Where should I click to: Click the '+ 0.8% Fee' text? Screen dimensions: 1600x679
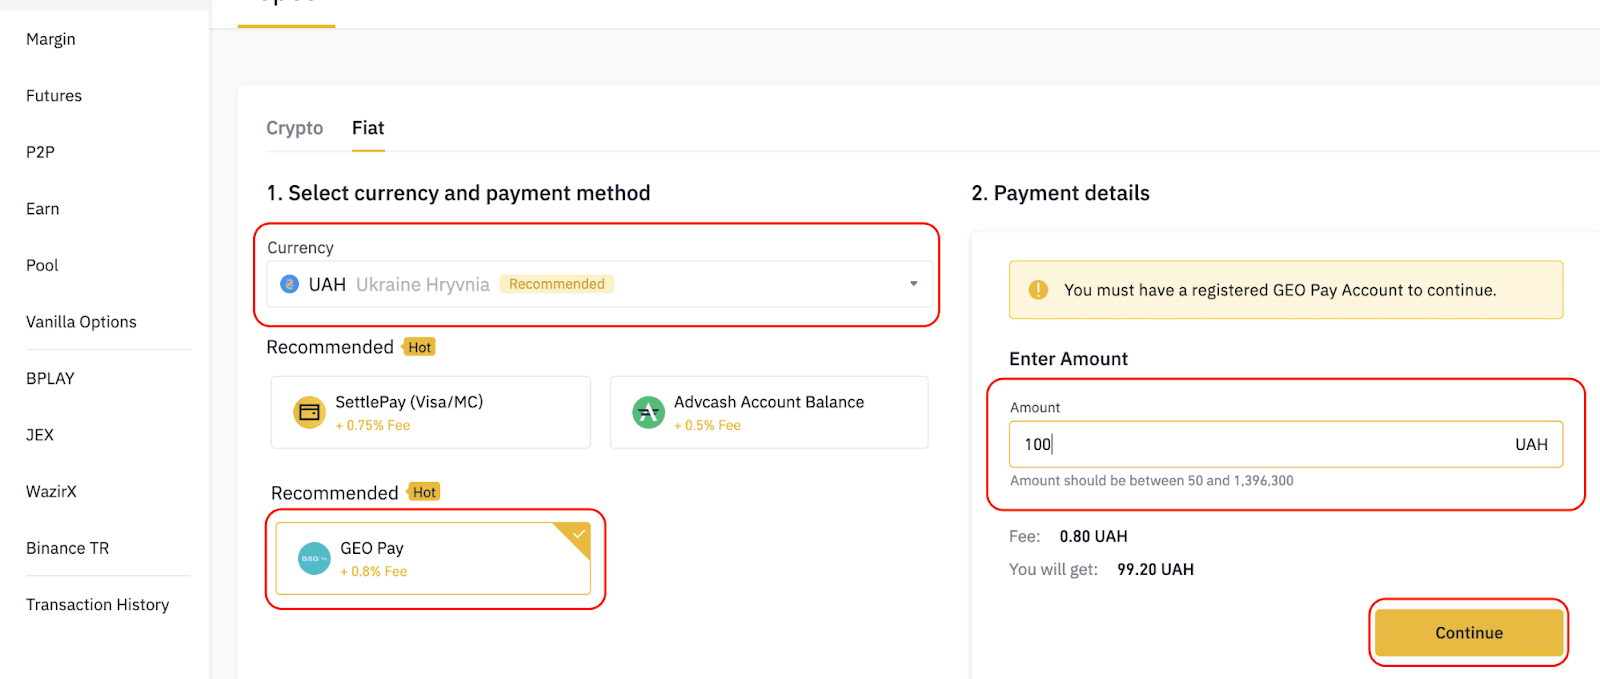374,571
